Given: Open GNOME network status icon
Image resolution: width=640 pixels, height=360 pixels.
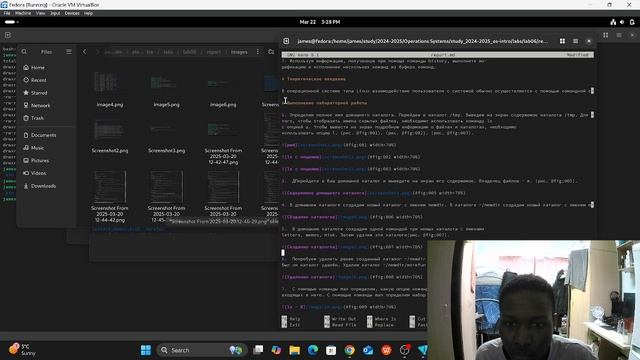Looking at the screenshot, I should click(x=613, y=22).
